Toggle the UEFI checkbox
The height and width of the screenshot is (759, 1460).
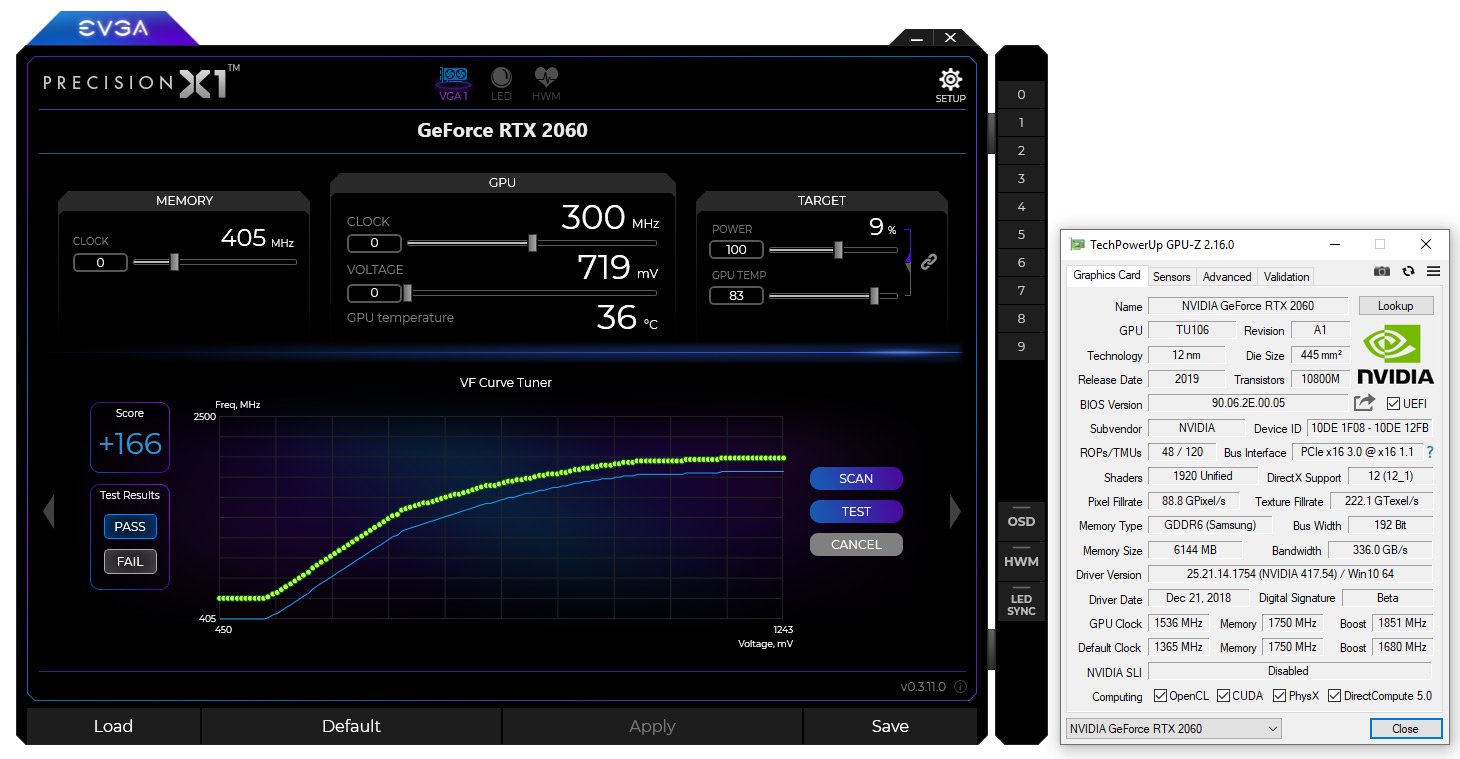coord(1394,403)
